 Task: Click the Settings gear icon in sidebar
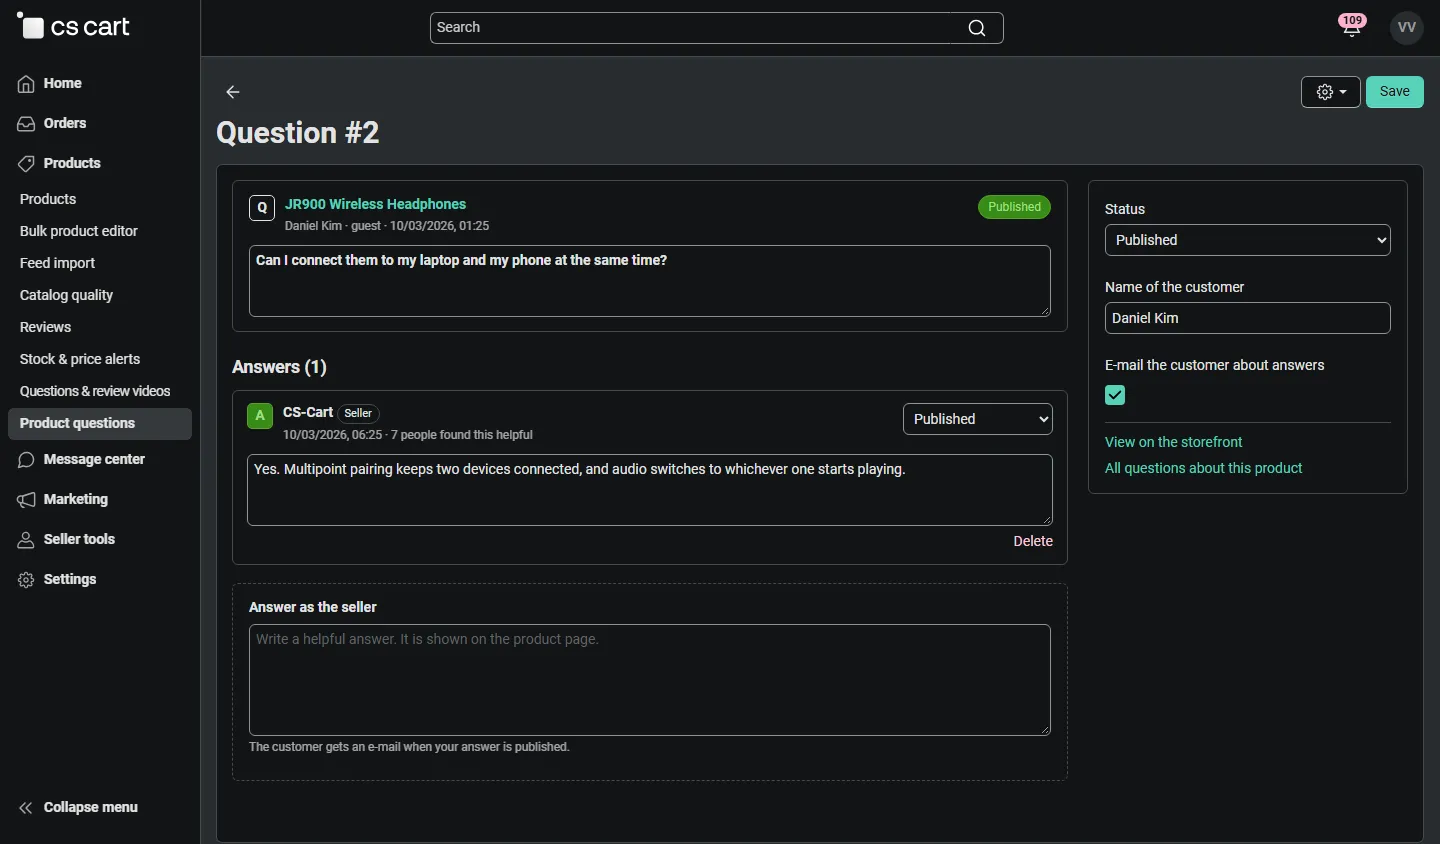tap(26, 580)
